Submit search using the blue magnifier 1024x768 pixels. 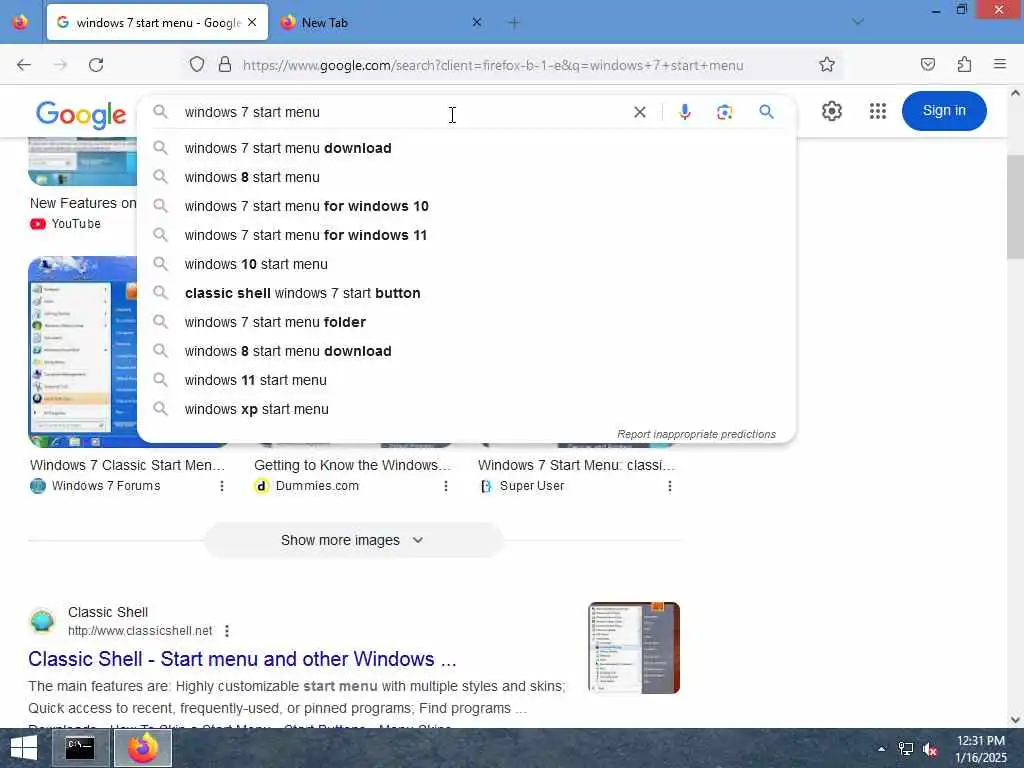click(x=766, y=112)
